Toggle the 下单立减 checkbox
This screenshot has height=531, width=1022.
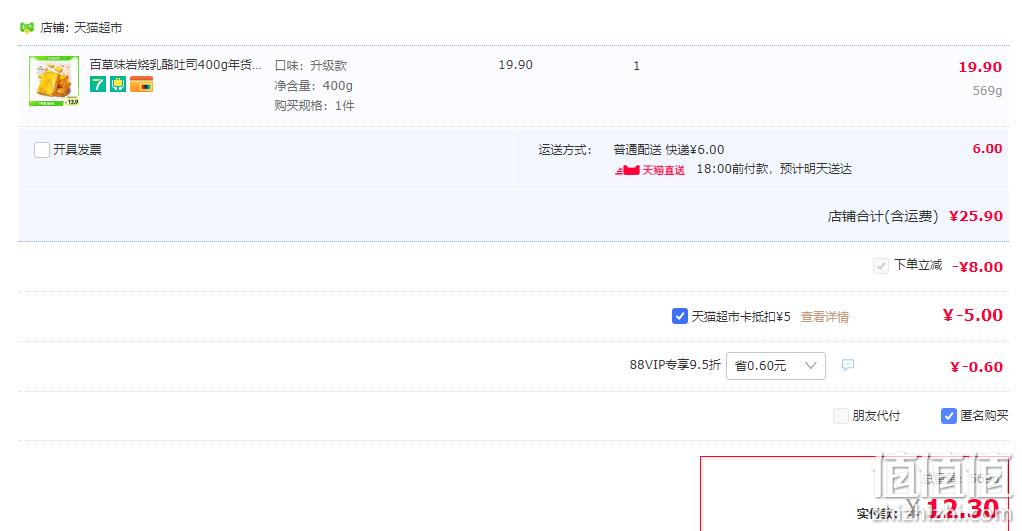coord(881,266)
